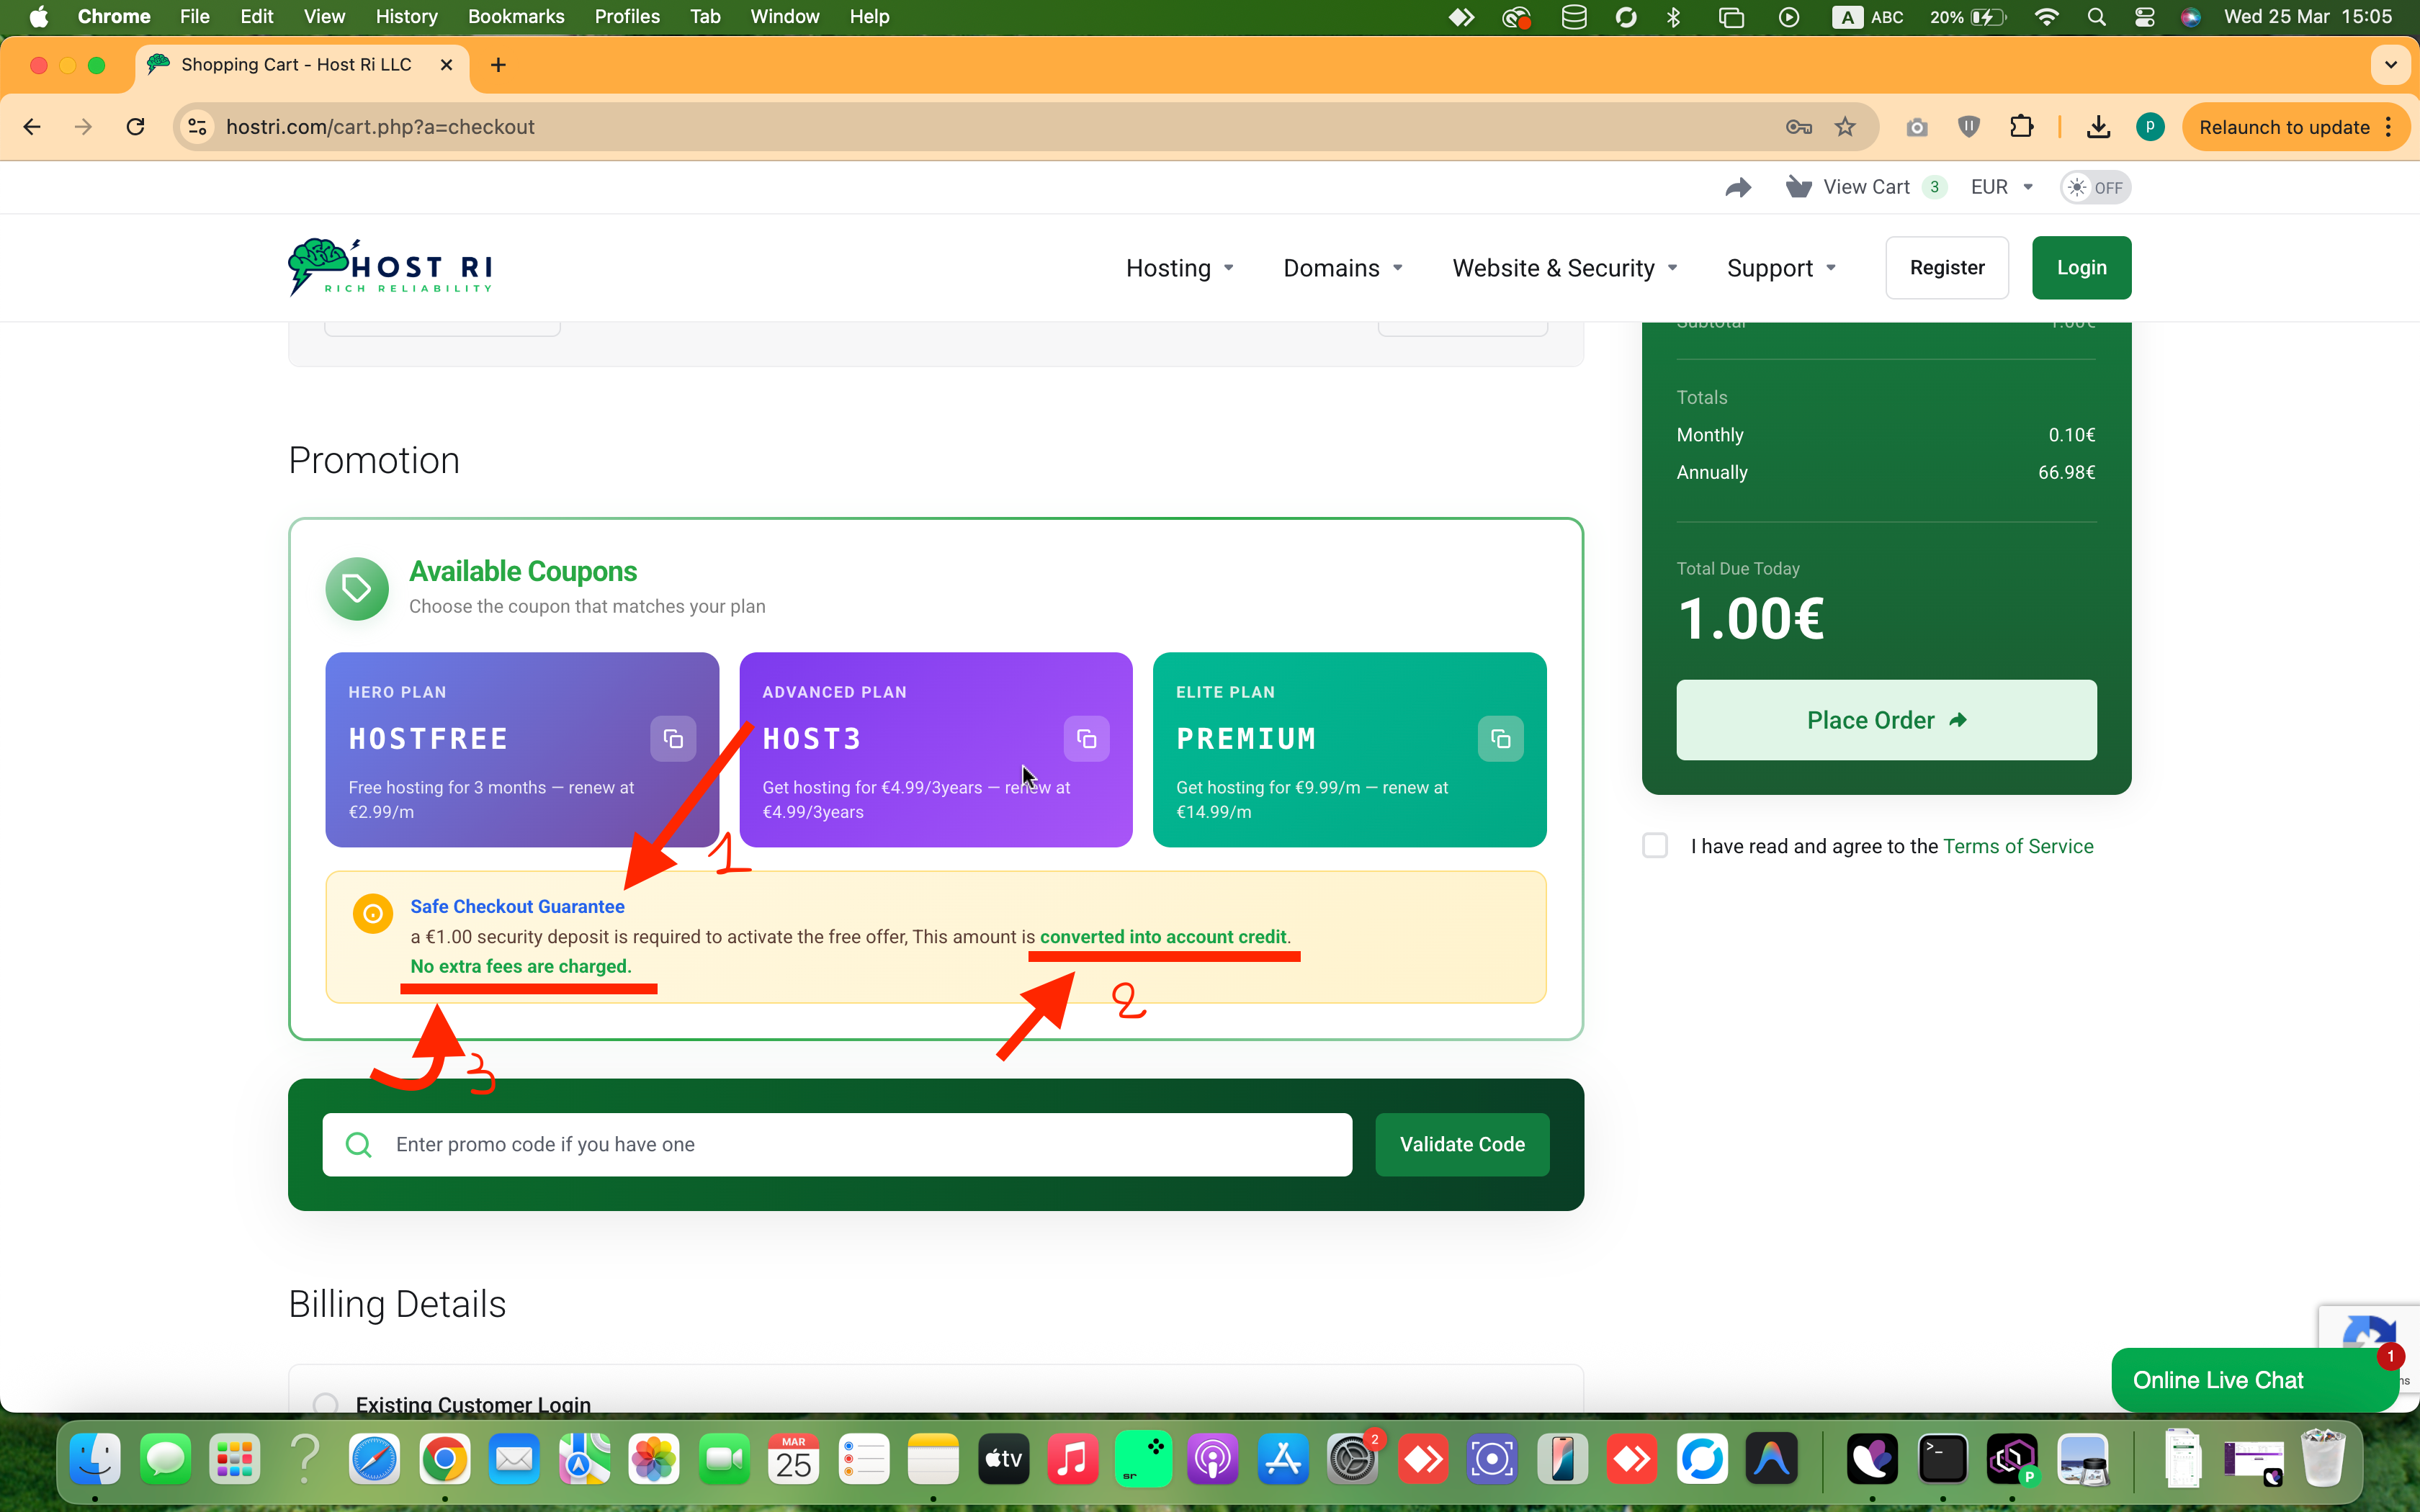
Task: Open the Chrome extensions puzzle icon
Action: (x=2021, y=127)
